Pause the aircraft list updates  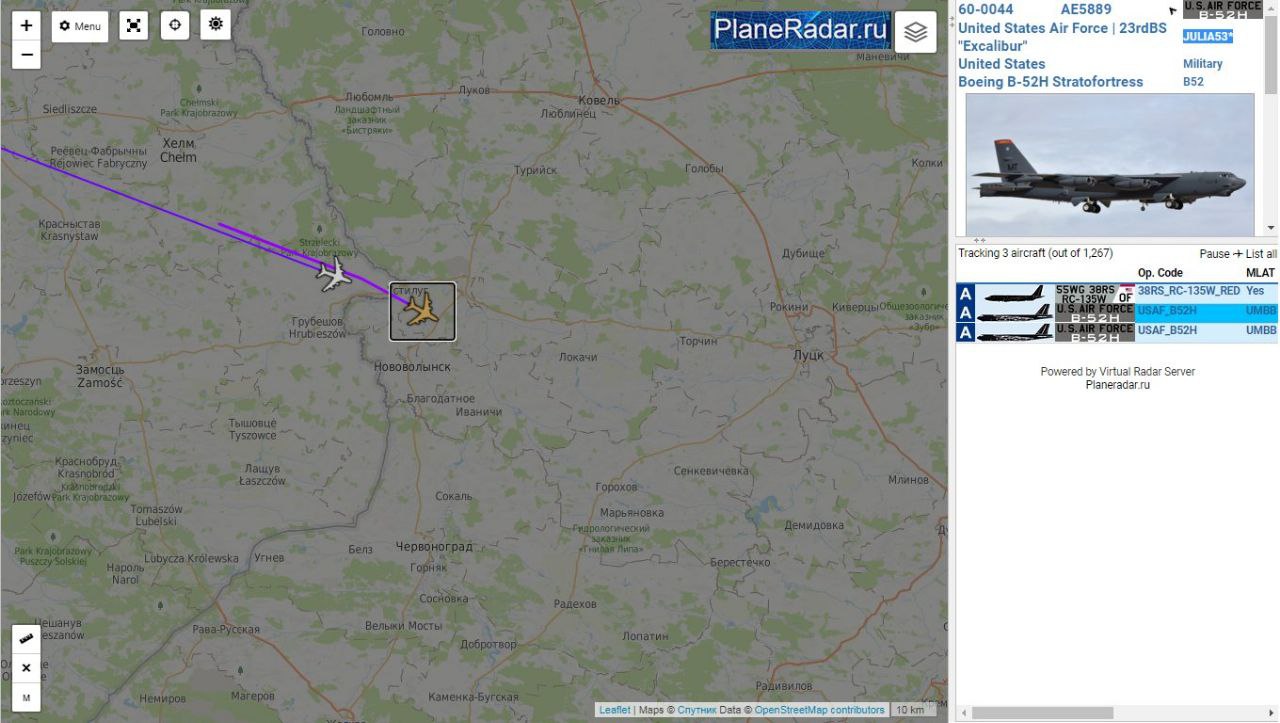click(x=1214, y=254)
